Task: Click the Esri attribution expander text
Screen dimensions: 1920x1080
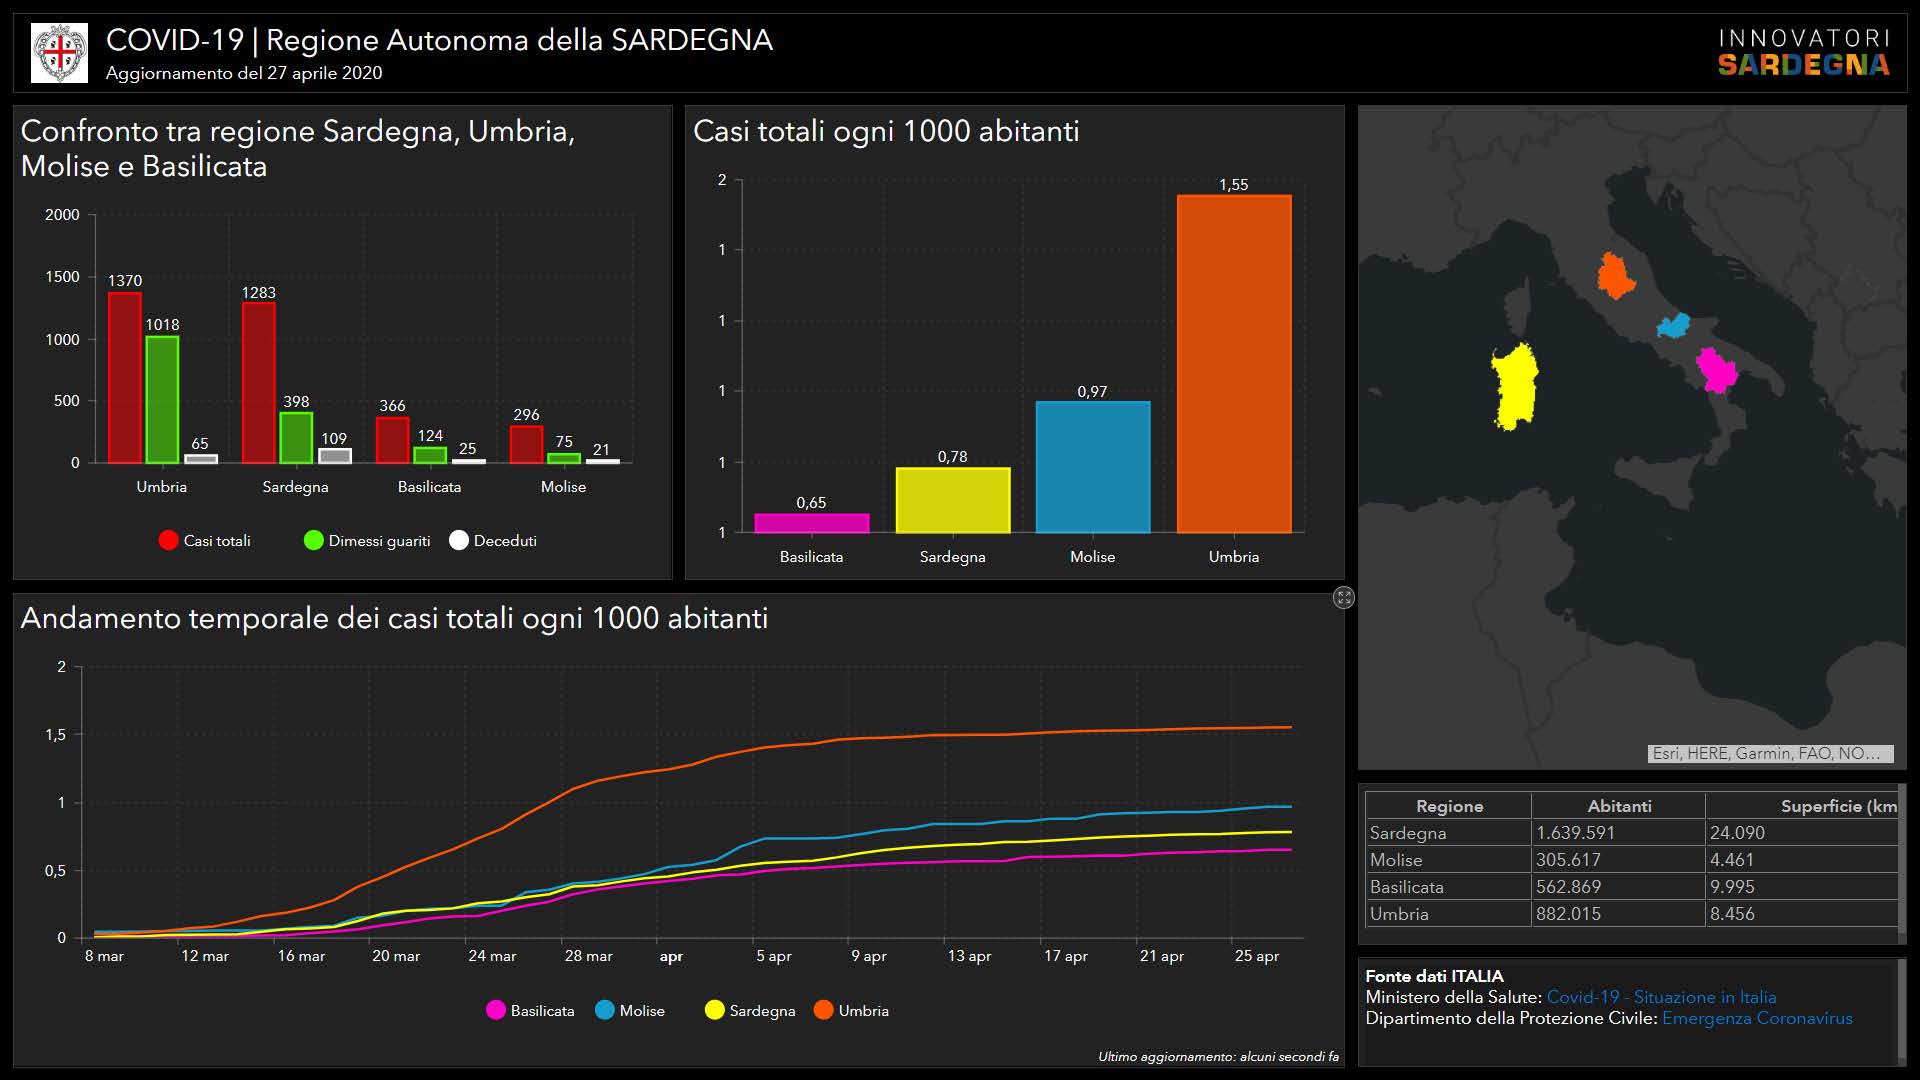Action: point(1769,754)
